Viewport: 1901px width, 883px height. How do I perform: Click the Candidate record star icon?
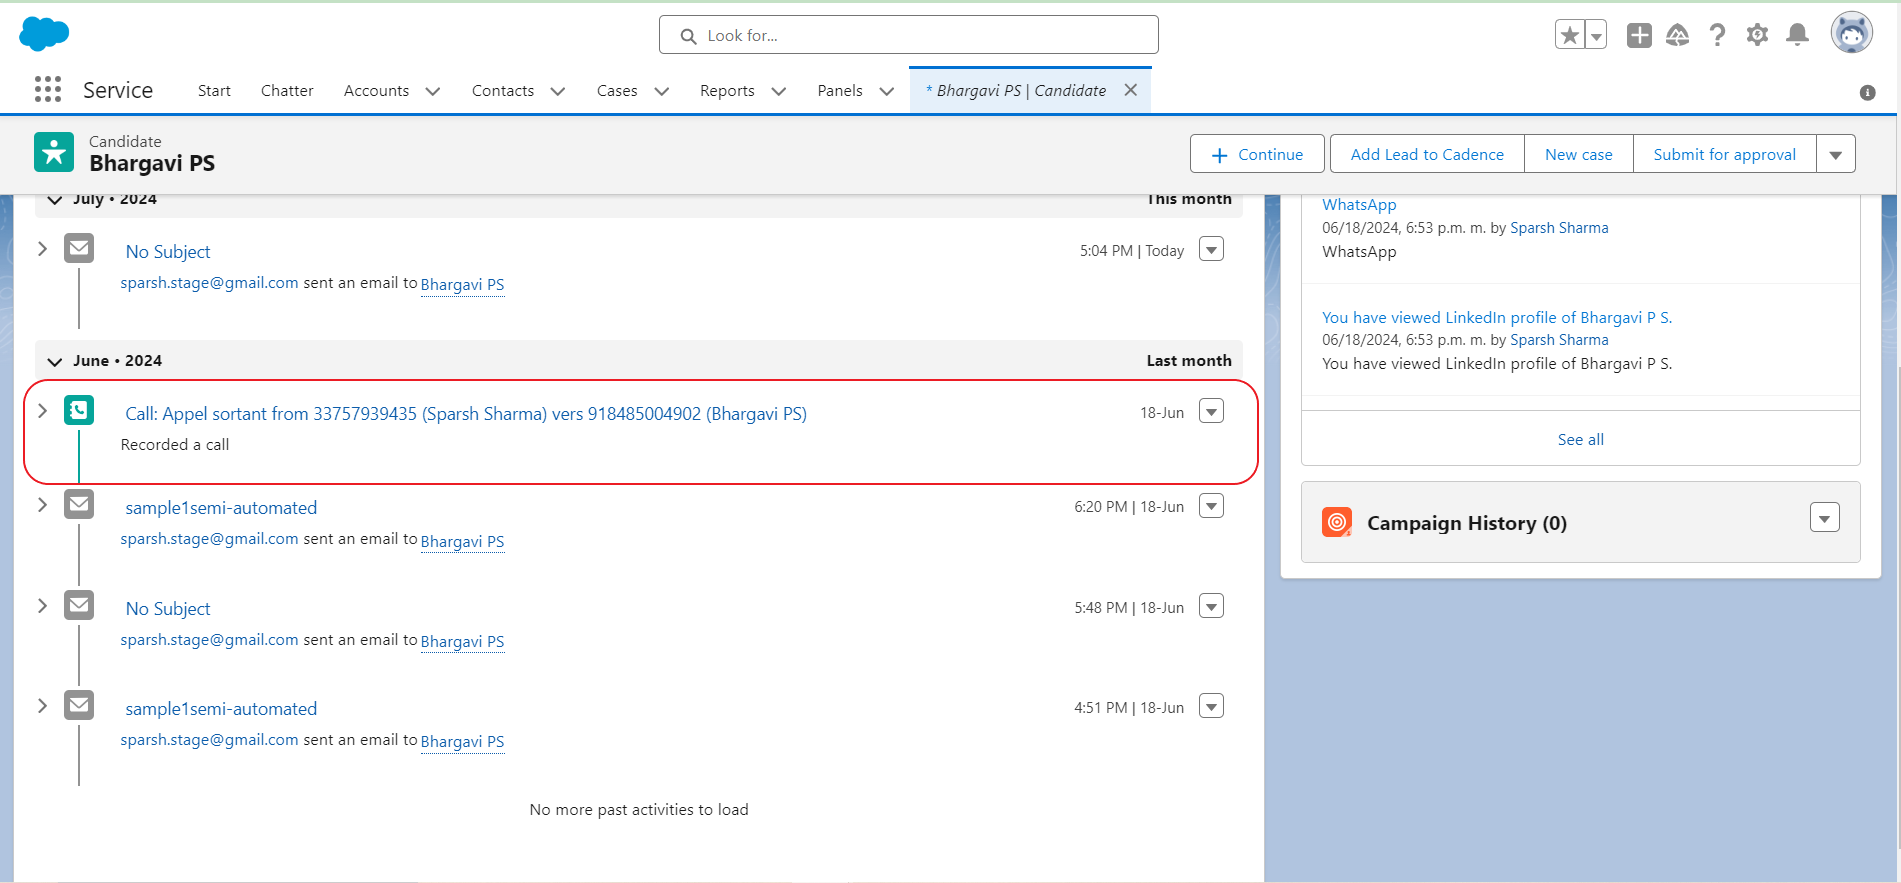[54, 152]
